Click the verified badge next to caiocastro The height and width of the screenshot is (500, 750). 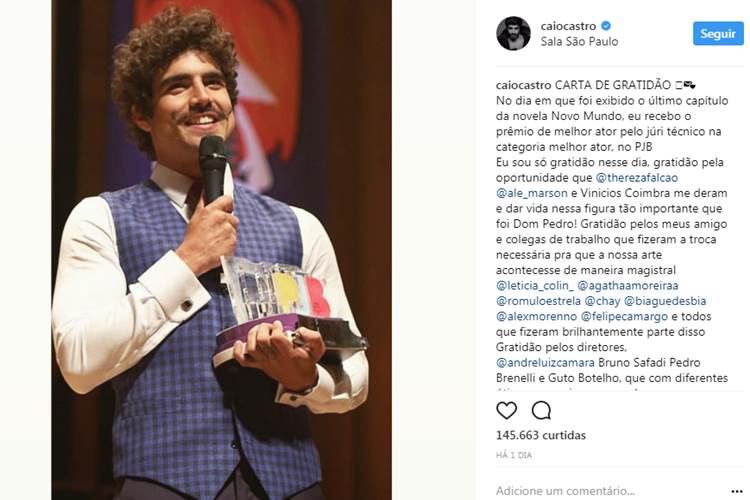(606, 26)
